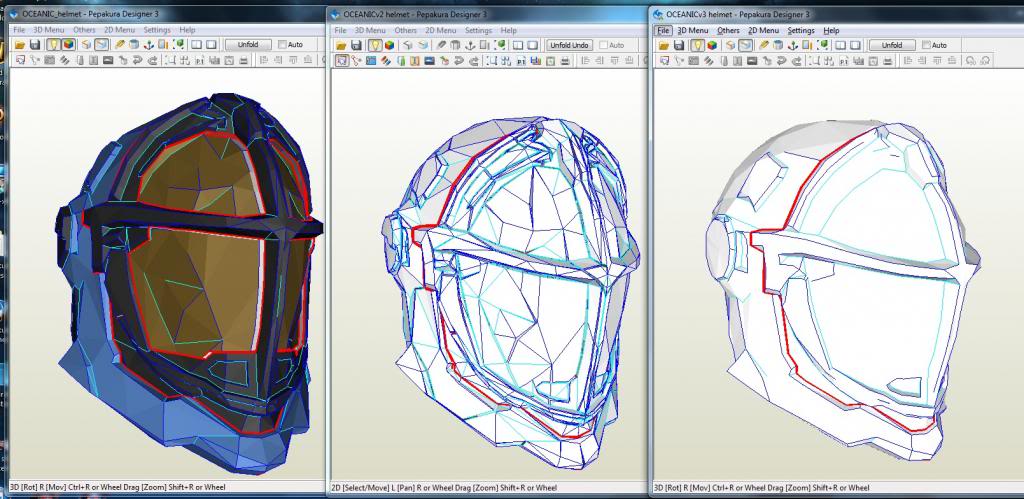Open the Help menu in OCEANIC_helmet window

[186, 31]
